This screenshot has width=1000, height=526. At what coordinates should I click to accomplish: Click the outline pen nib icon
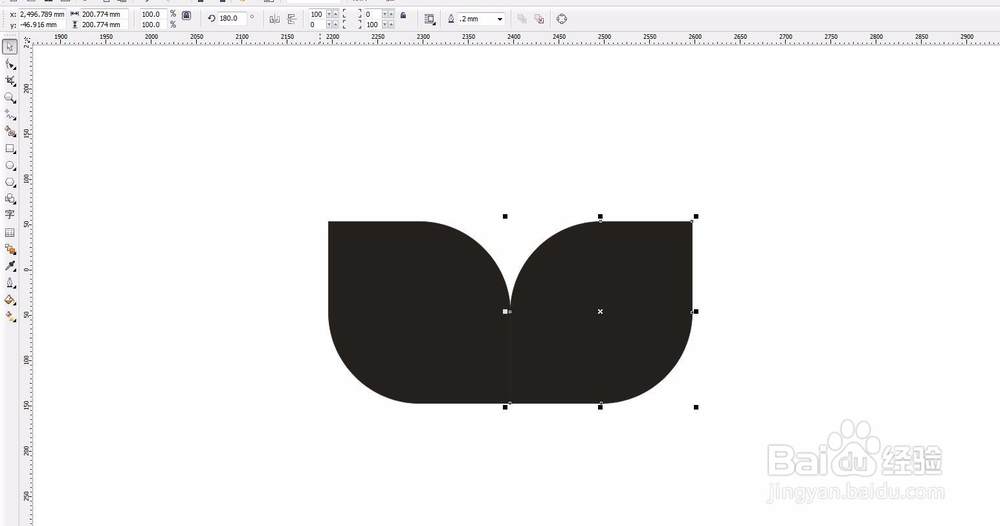click(x=451, y=19)
